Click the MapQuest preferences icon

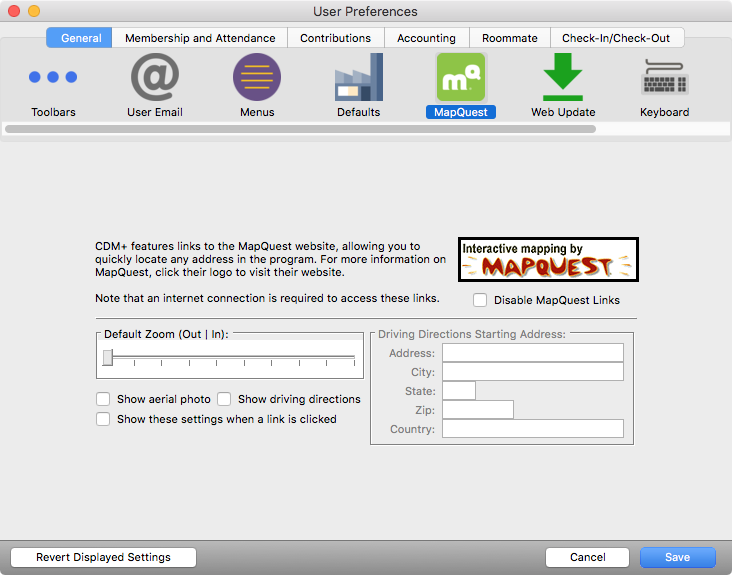click(x=461, y=78)
